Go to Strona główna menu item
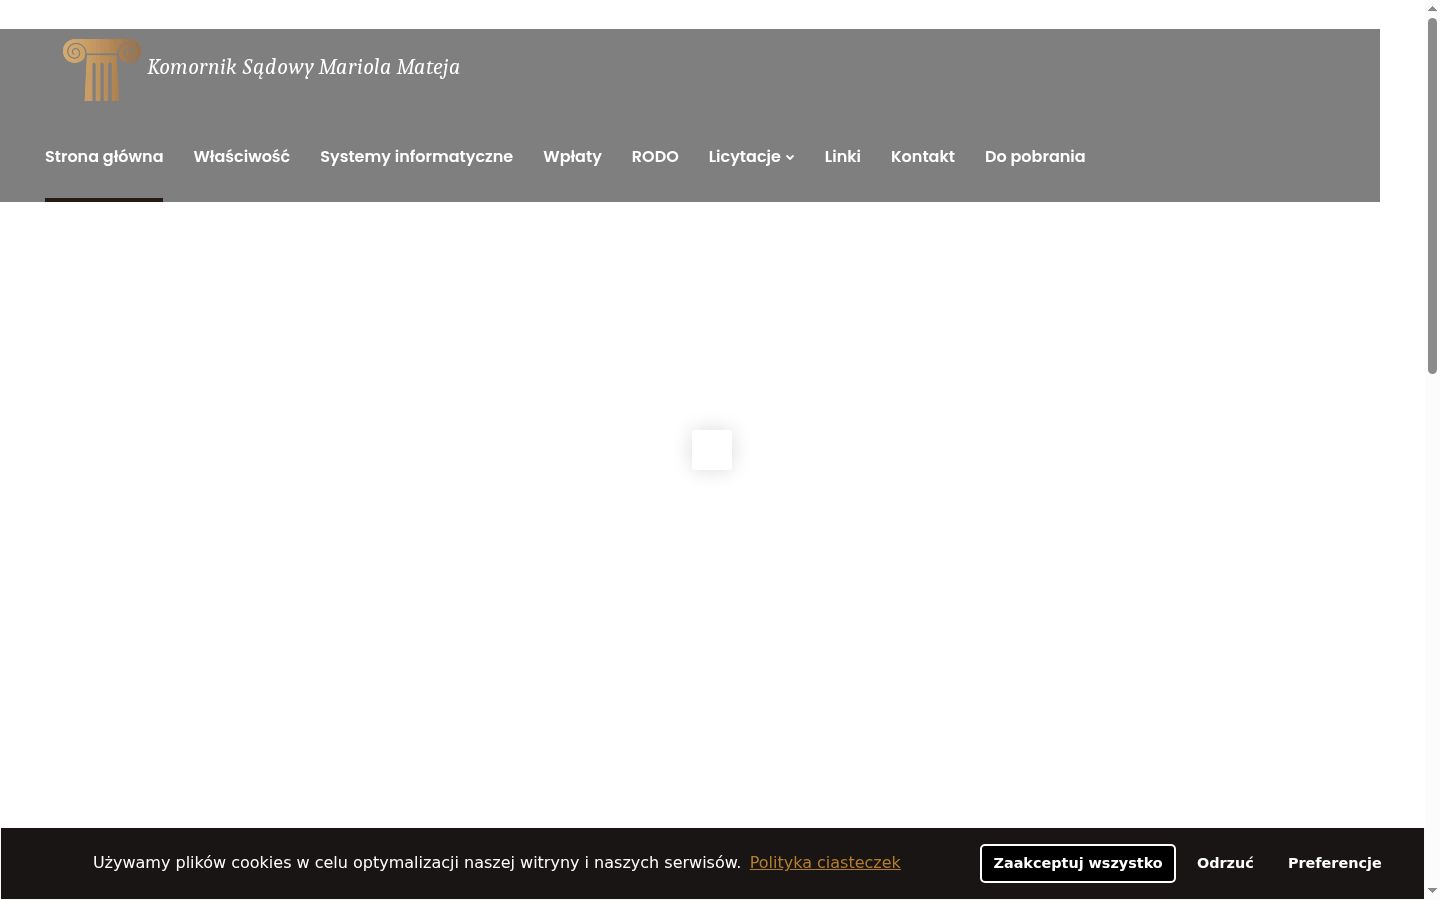 click(x=104, y=156)
